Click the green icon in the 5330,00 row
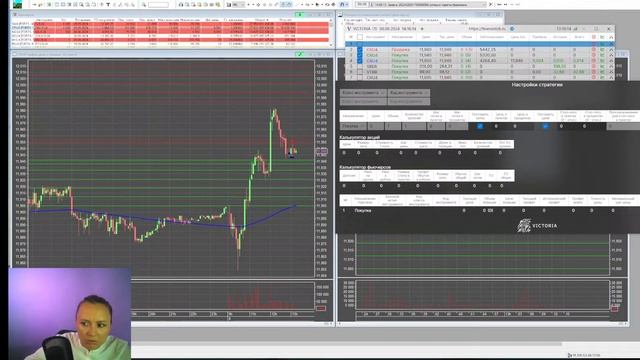This screenshot has height=360, width=640. coord(602,55)
